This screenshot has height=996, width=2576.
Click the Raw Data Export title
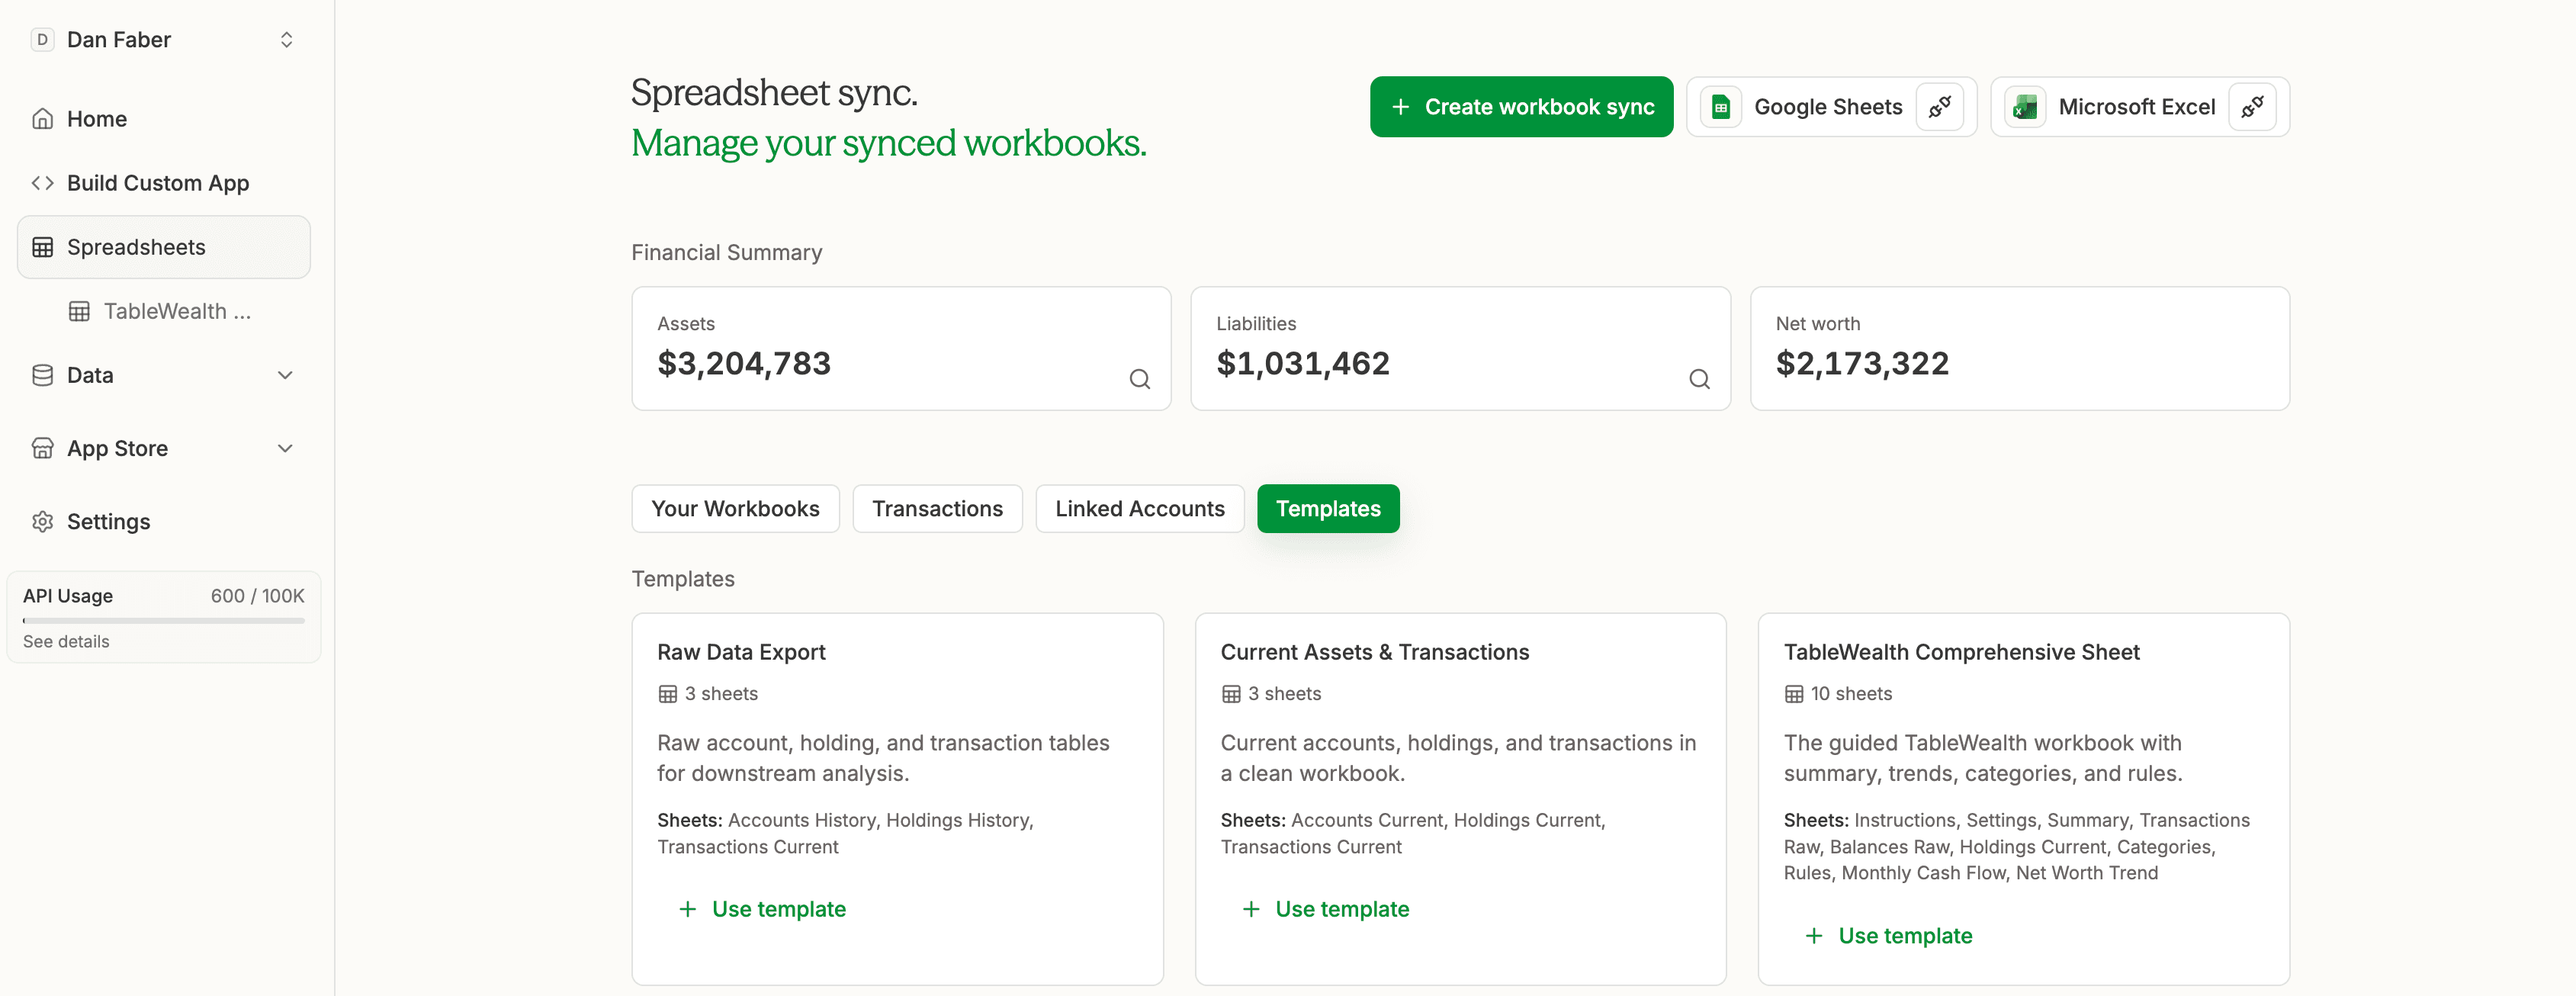pos(741,652)
